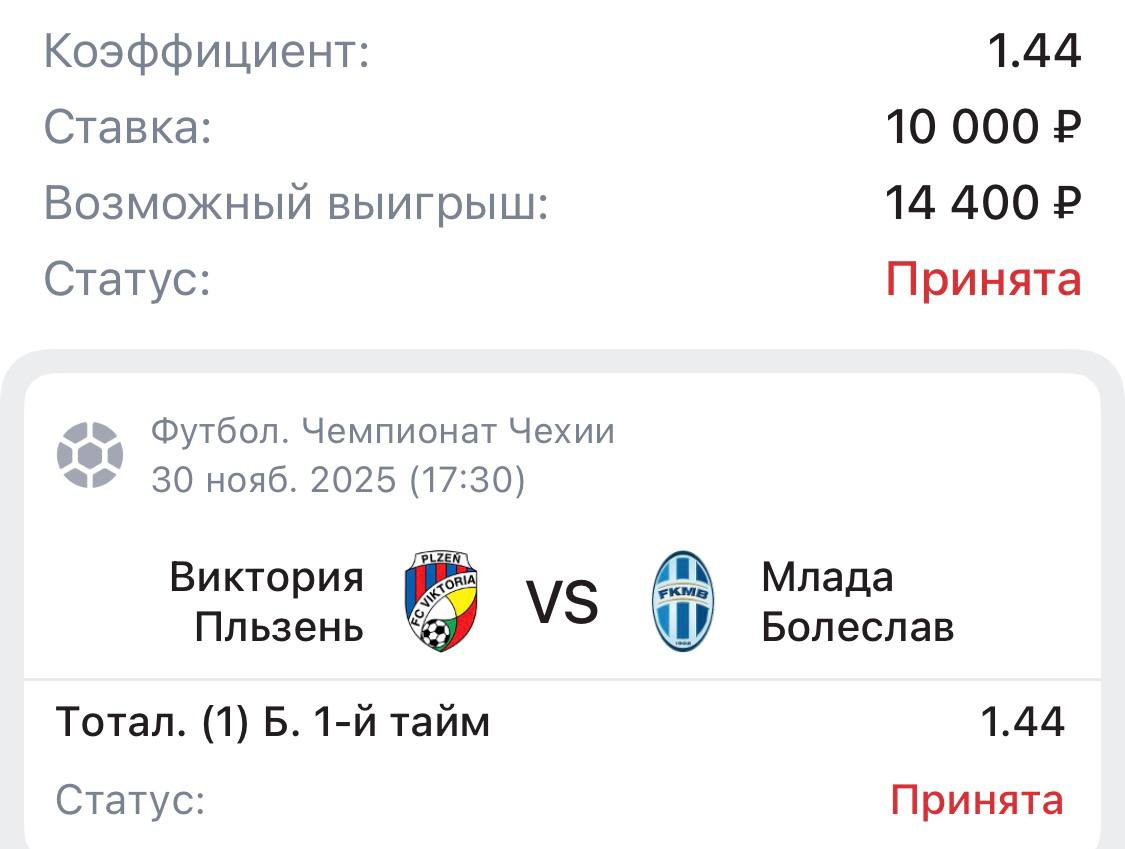The height and width of the screenshot is (849, 1125).
Task: Tap the 1.44 coefficient value at the top
Action: pyautogui.click(x=1034, y=52)
